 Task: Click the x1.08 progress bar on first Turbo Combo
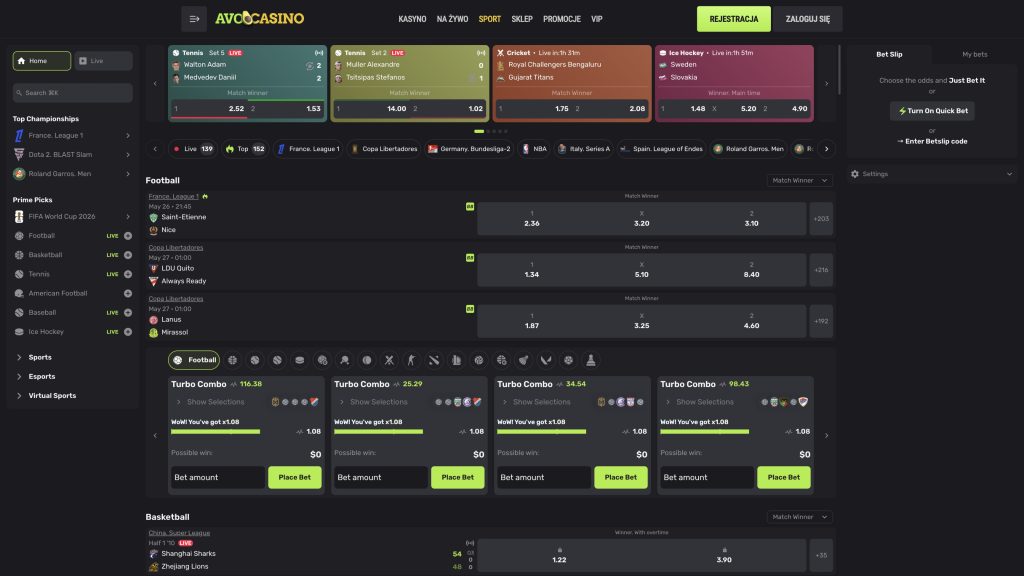click(x=216, y=432)
